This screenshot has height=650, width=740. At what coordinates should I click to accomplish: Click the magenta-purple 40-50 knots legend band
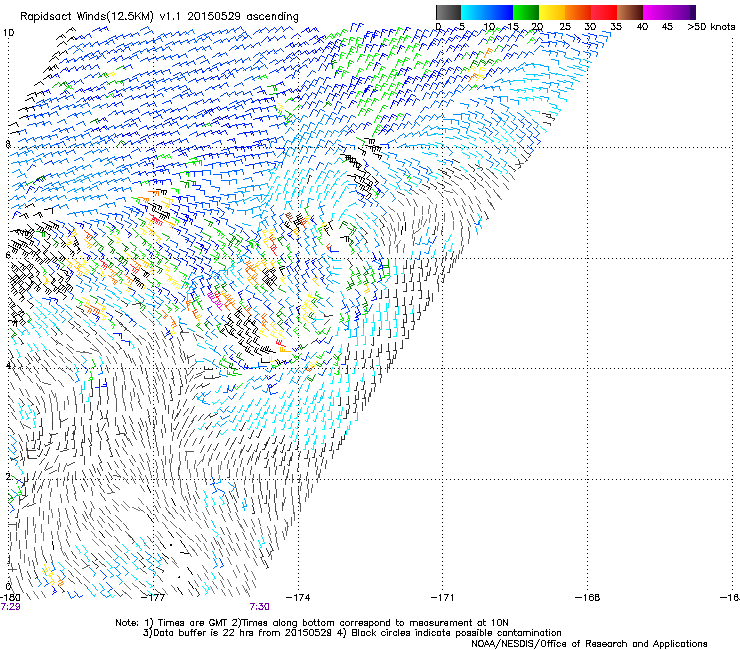[x=669, y=12]
